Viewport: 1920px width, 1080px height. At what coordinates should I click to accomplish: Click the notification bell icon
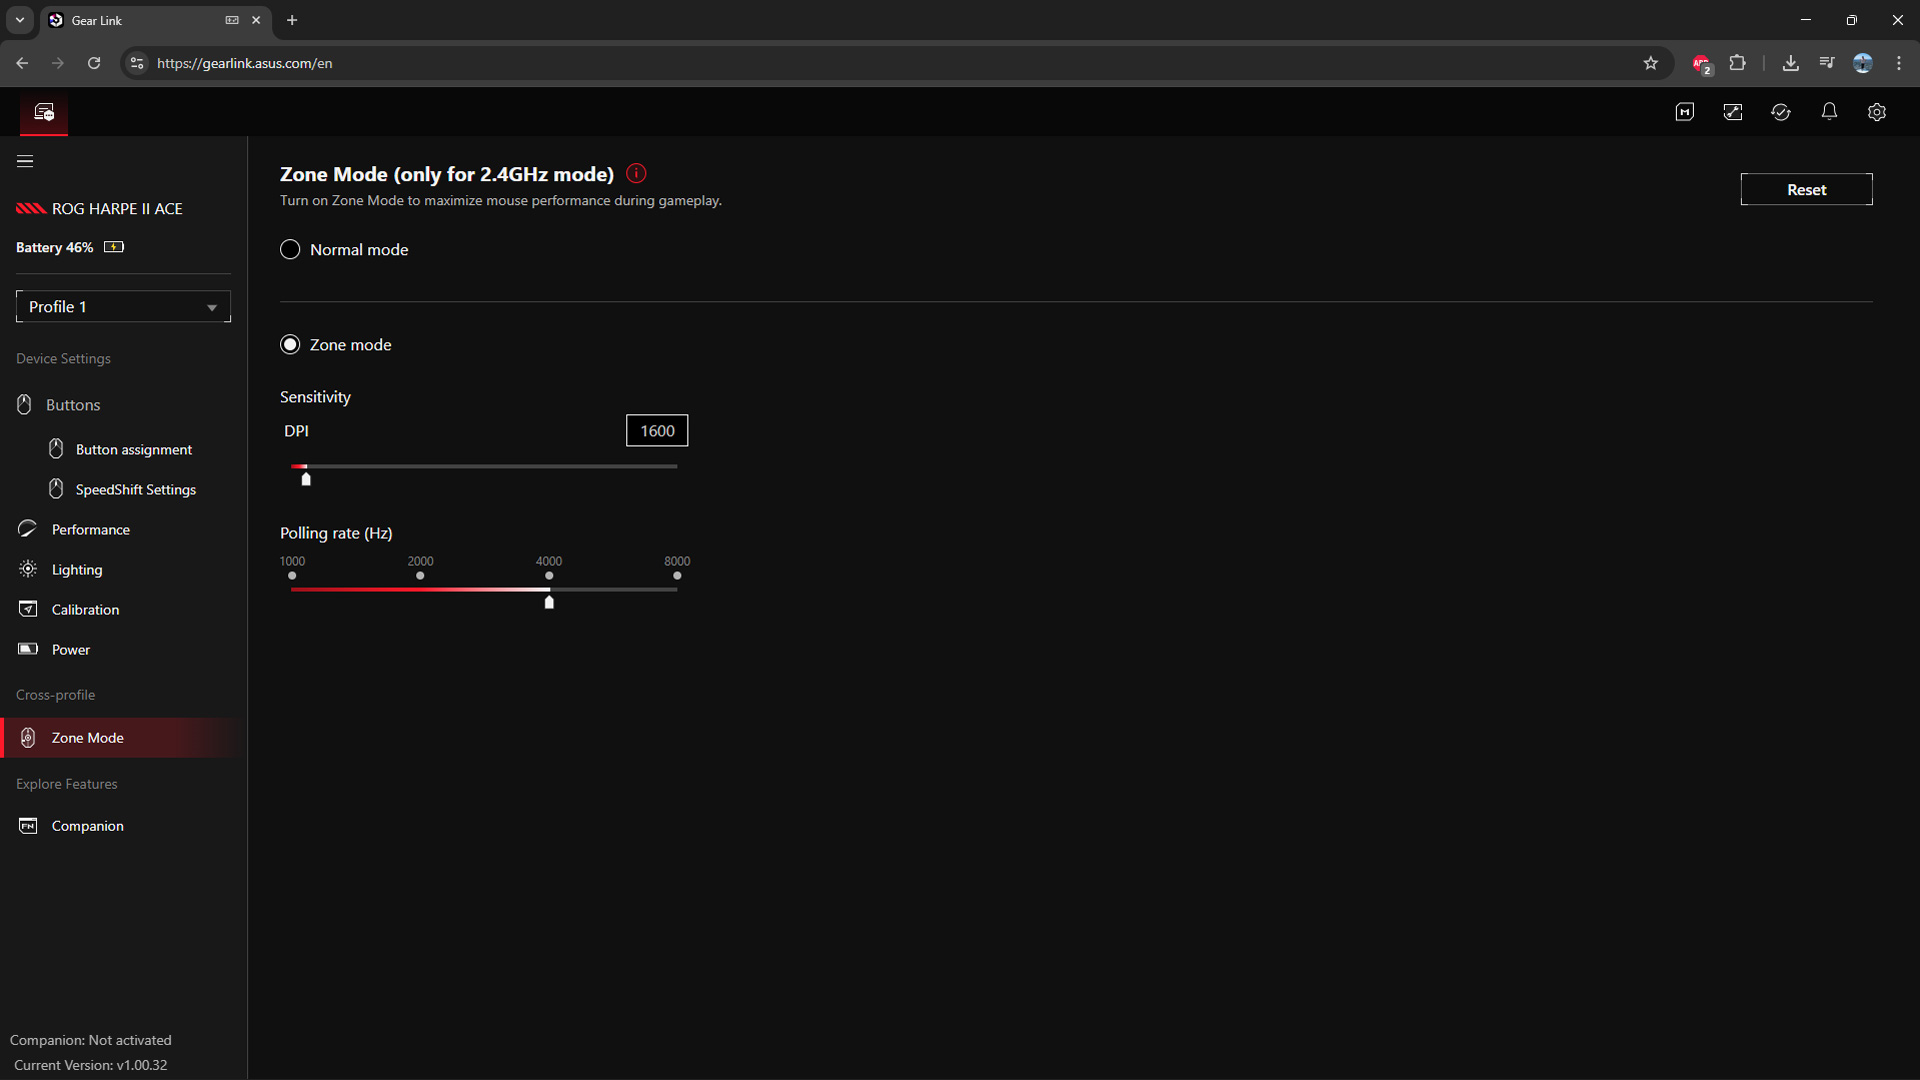(x=1829, y=112)
